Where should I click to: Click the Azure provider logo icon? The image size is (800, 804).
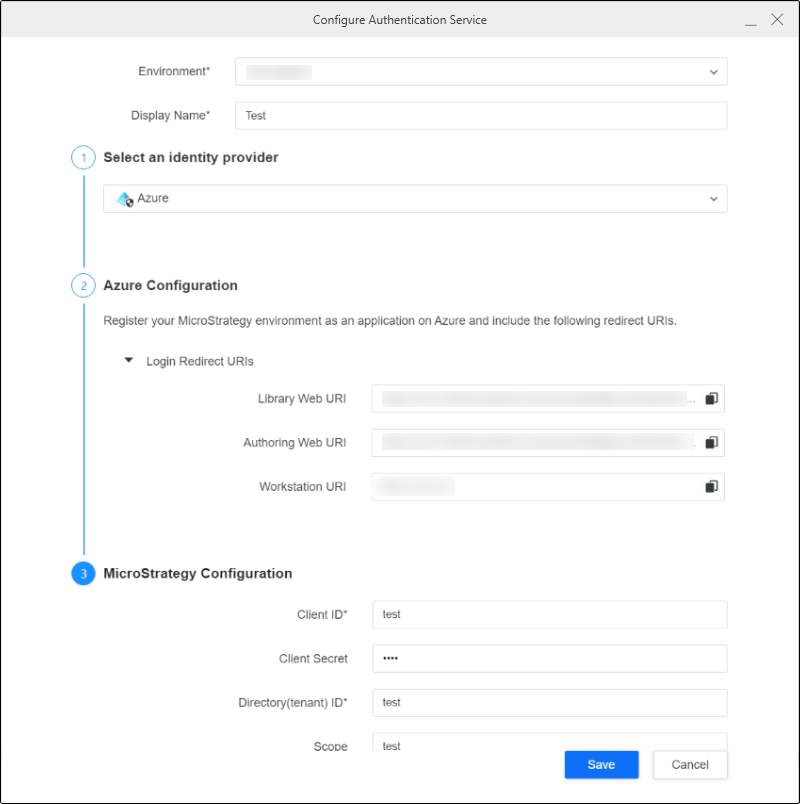[x=125, y=199]
